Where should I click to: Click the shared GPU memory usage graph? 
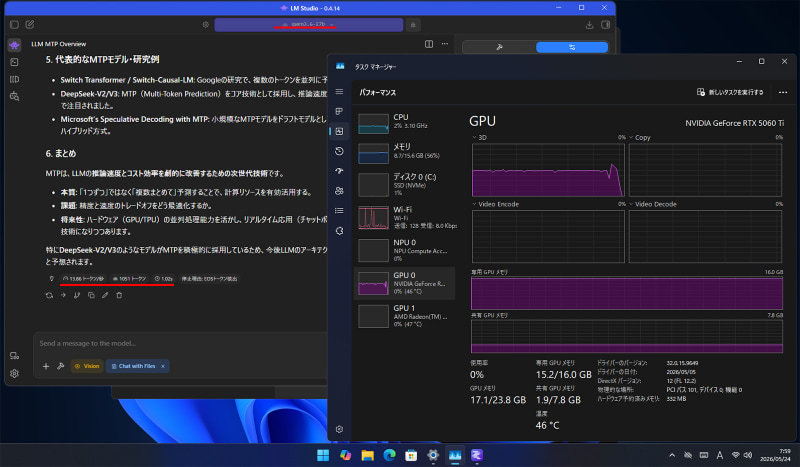pos(627,336)
